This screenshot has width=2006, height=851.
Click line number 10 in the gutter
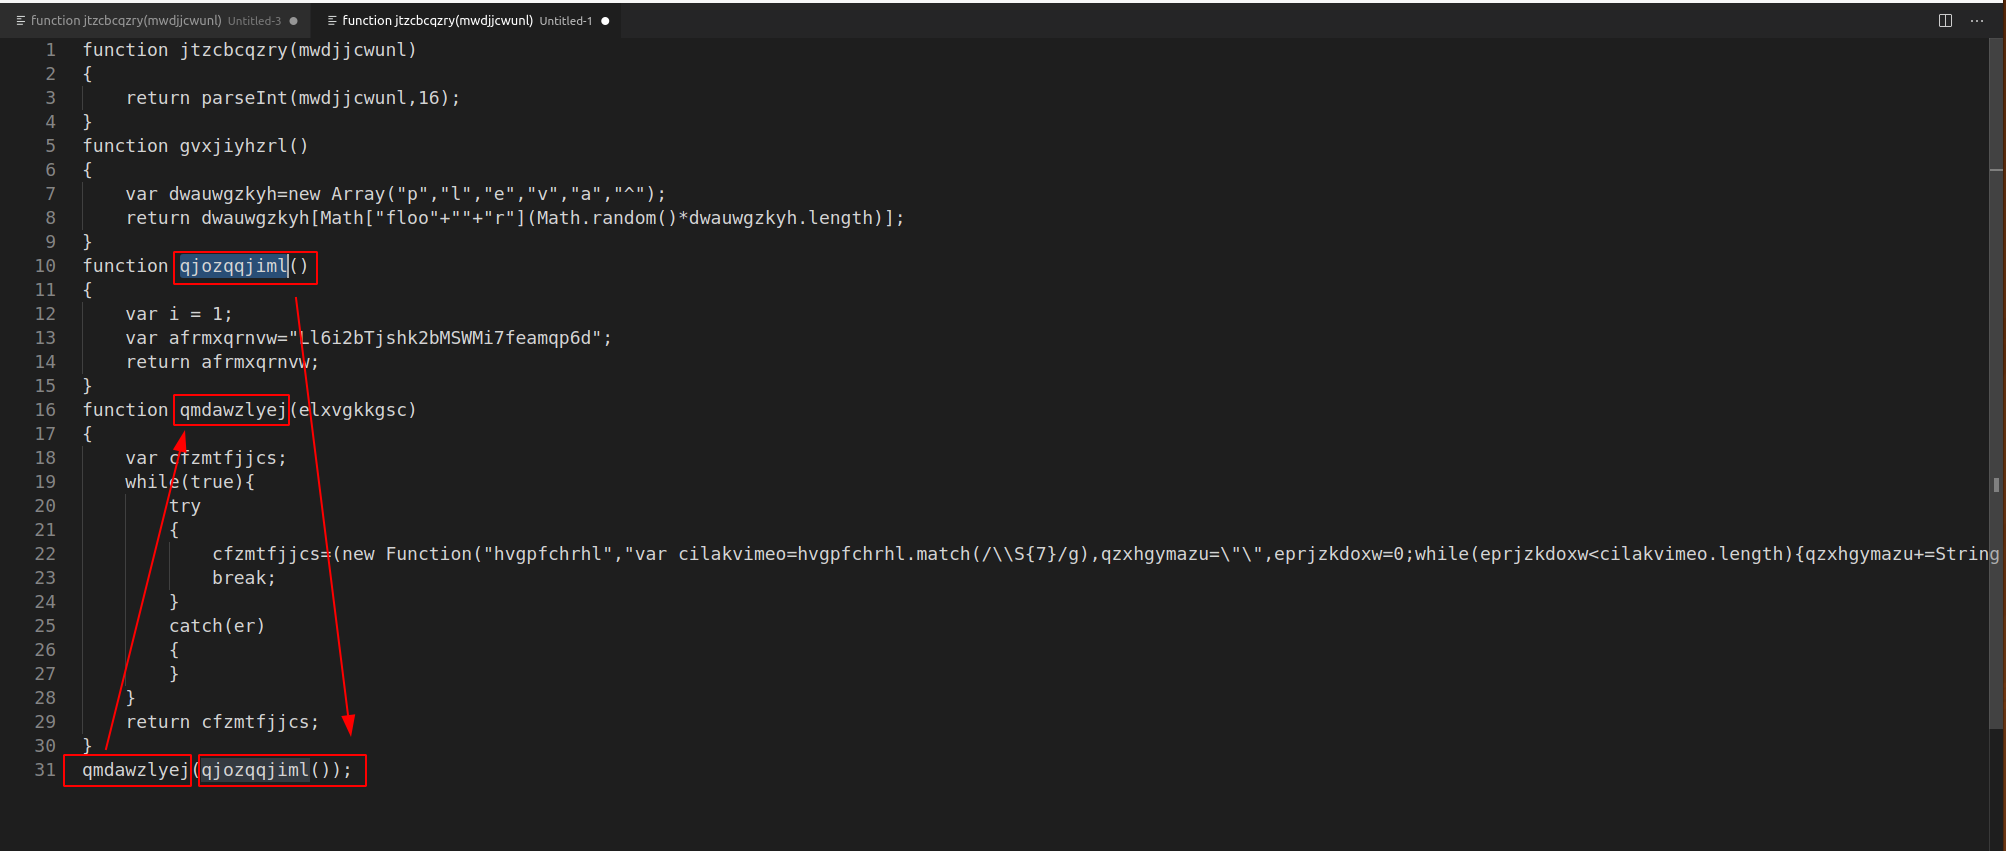[x=45, y=266]
